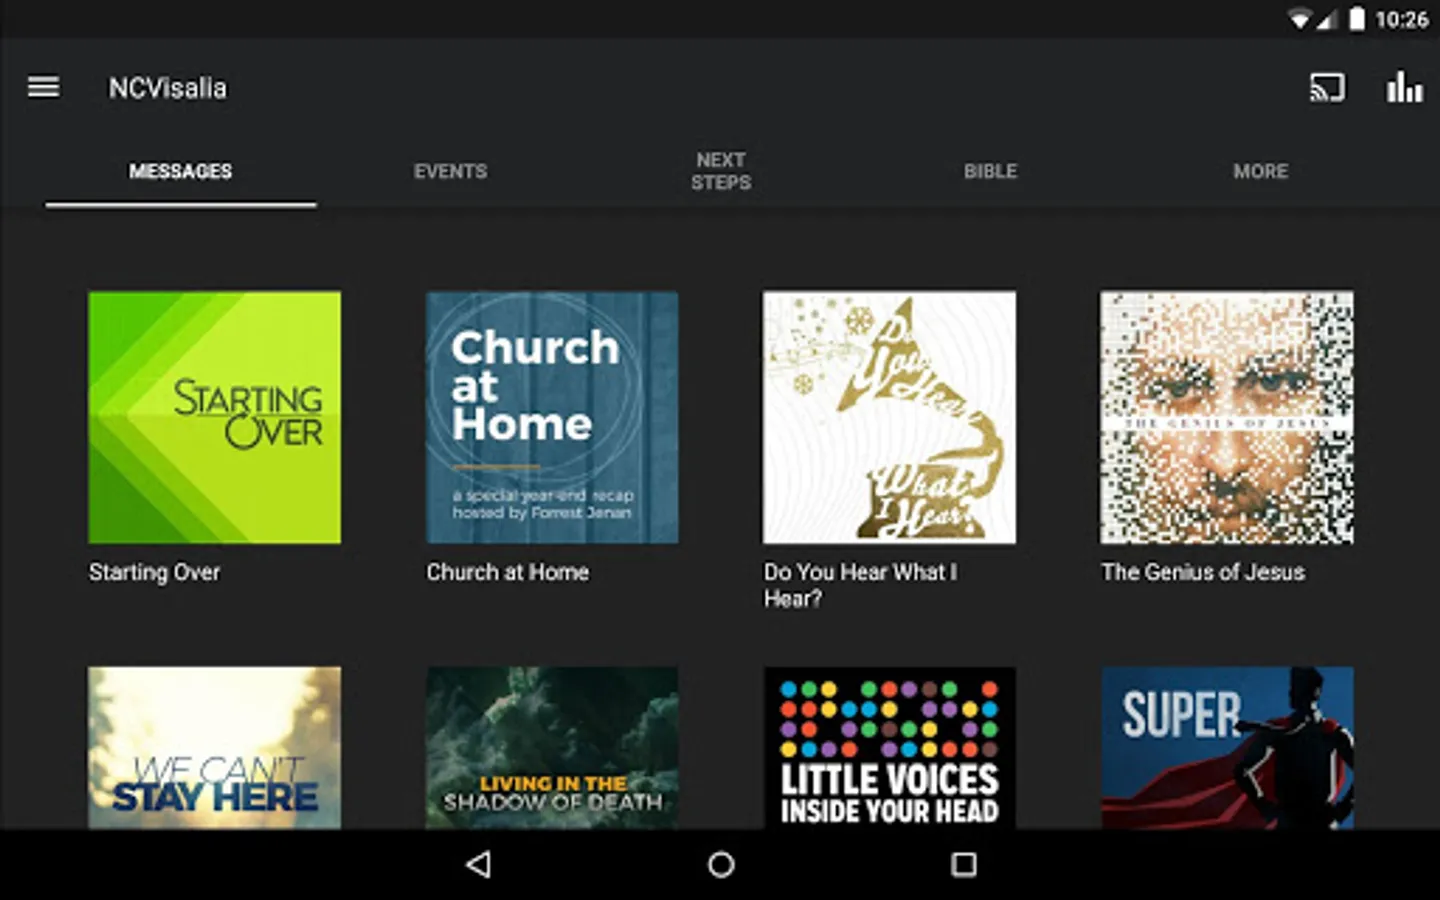Tap the Android home button
This screenshot has width=1440, height=900.
coord(721,864)
